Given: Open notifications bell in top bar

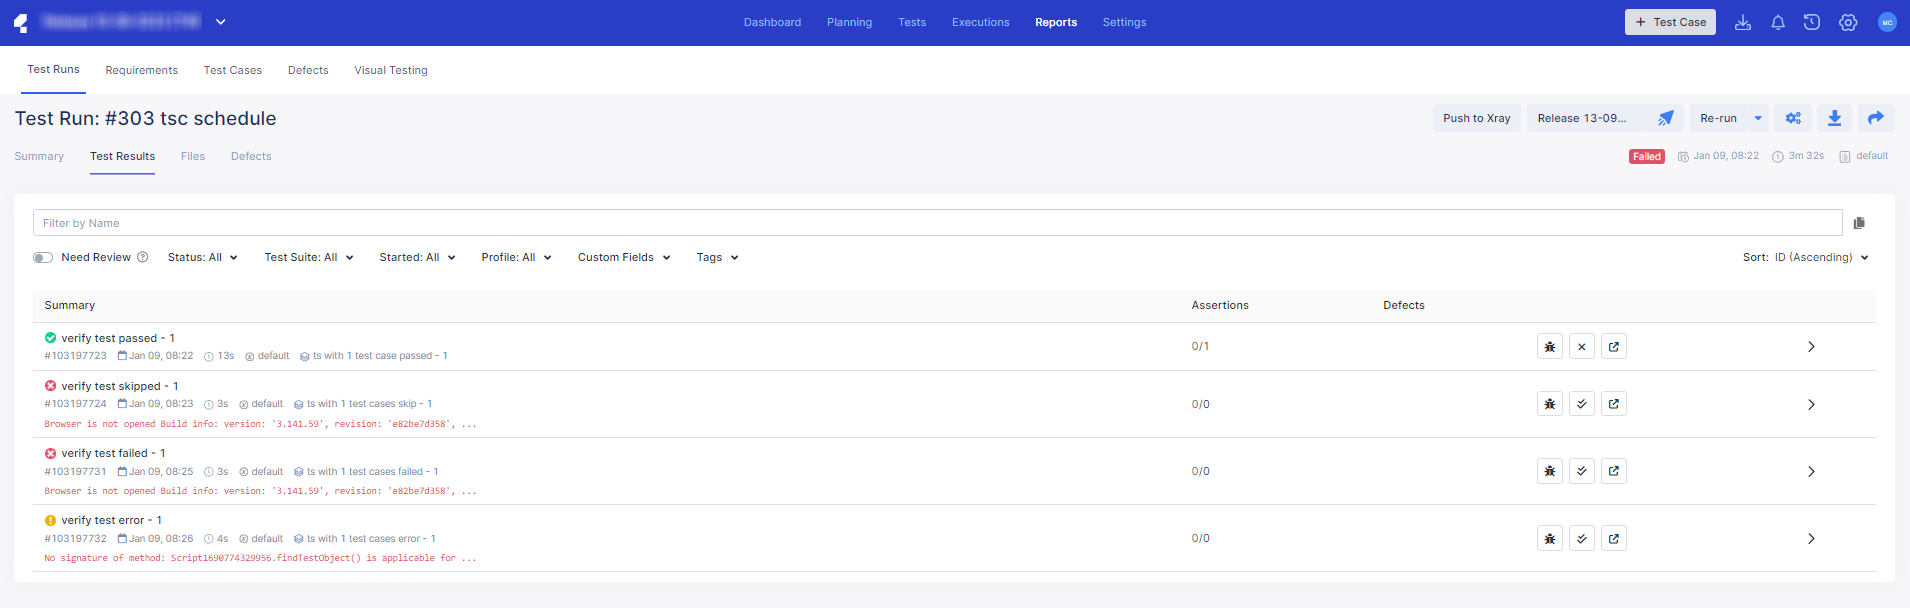Looking at the screenshot, I should [x=1777, y=22].
